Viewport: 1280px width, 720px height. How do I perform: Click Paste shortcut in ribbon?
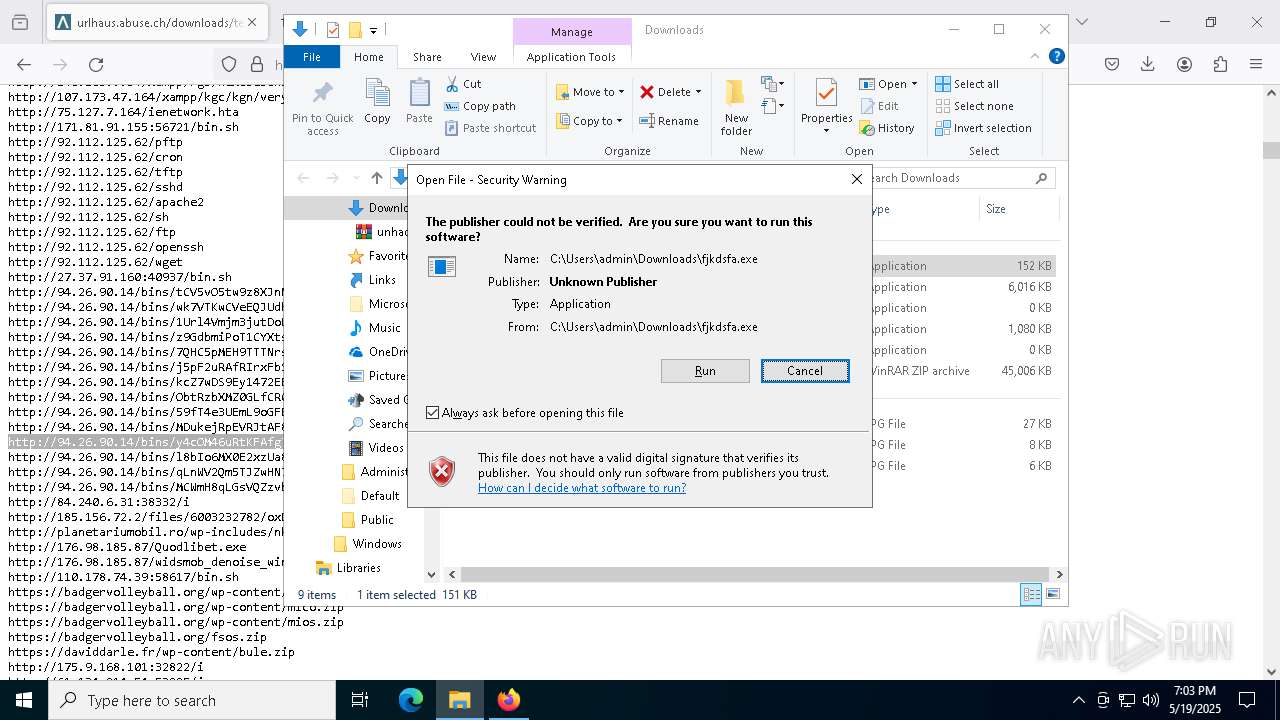[491, 128]
